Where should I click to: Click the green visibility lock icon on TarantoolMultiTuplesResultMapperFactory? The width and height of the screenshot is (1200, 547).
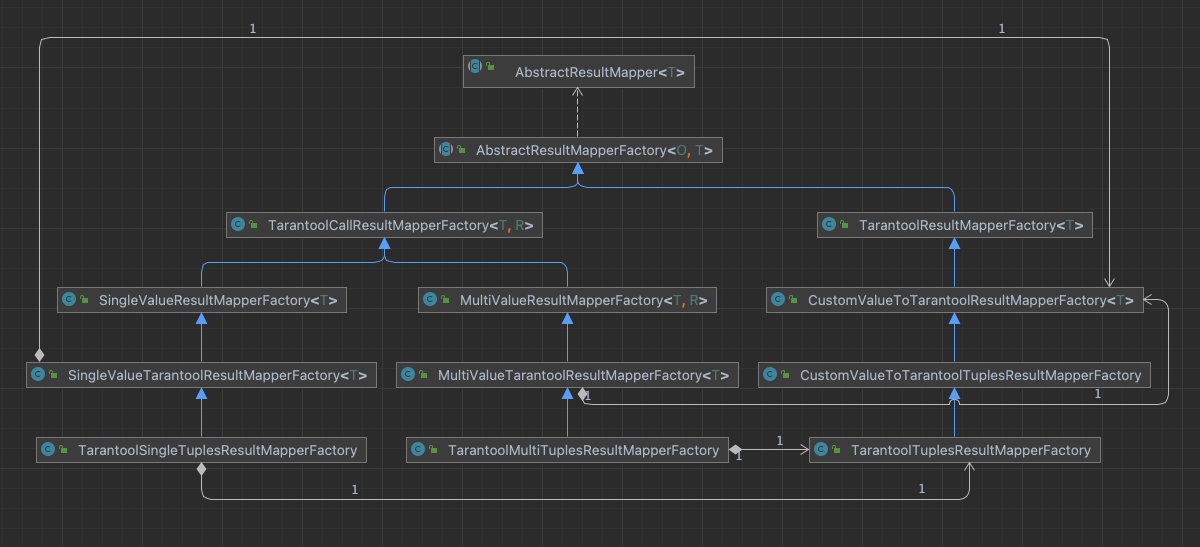[x=435, y=451]
